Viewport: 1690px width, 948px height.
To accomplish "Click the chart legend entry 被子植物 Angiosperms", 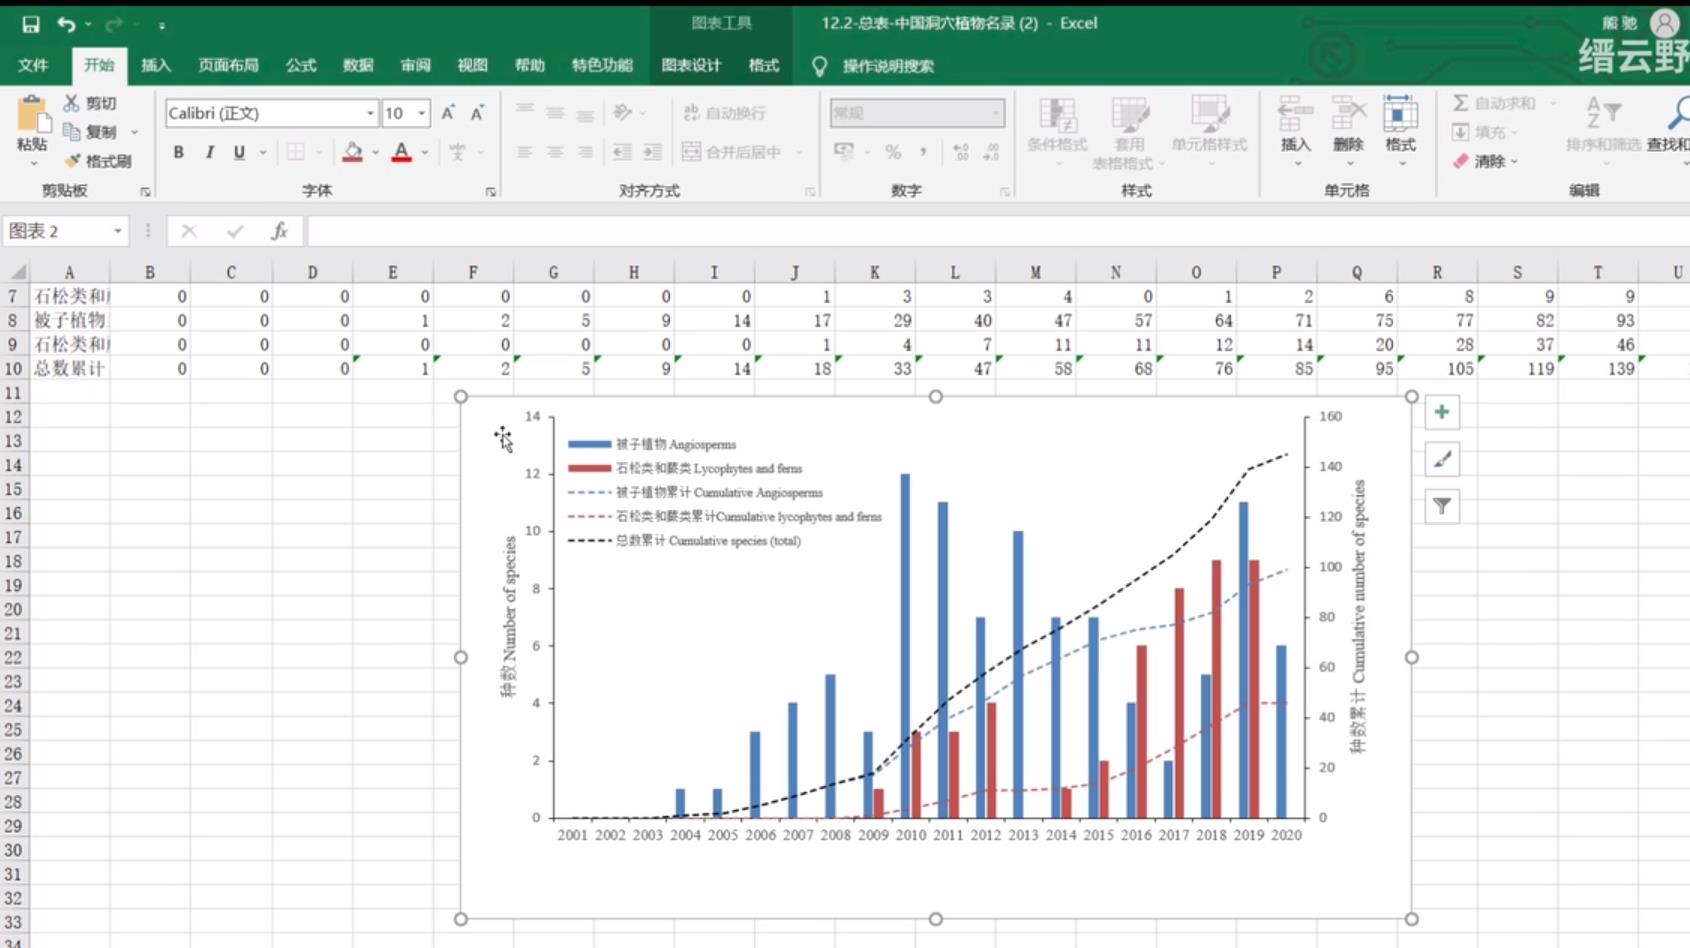I will (x=652, y=444).
